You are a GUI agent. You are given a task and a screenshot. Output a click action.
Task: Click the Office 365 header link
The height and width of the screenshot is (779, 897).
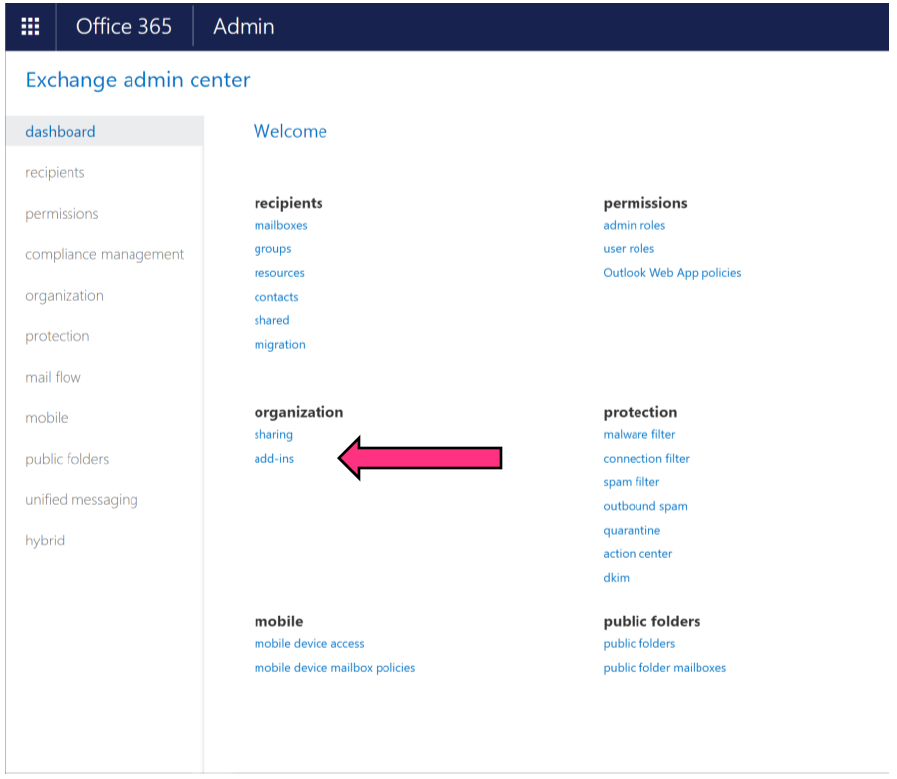point(124,27)
